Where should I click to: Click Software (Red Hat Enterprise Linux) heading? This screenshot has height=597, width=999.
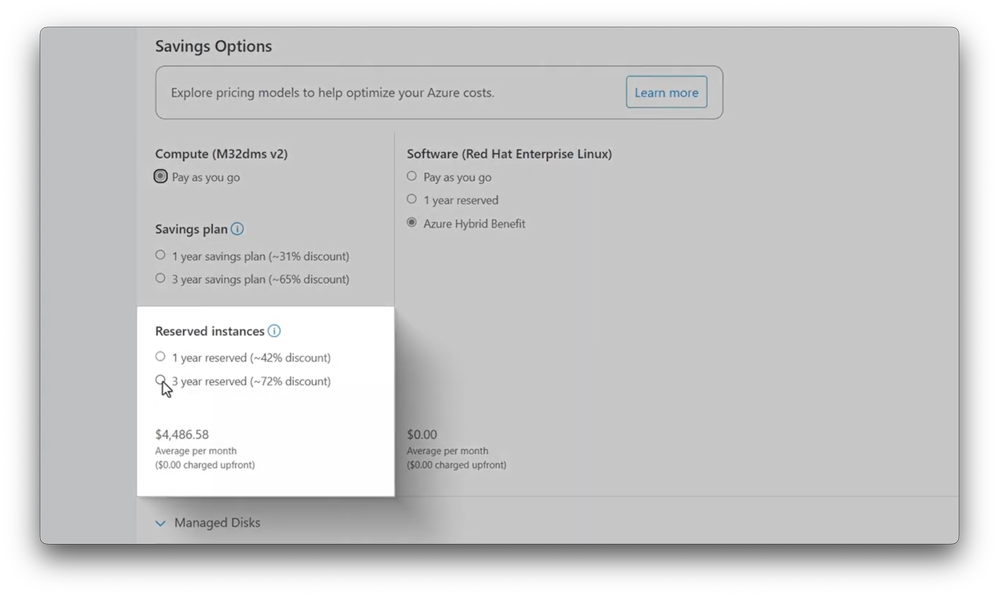coord(509,154)
